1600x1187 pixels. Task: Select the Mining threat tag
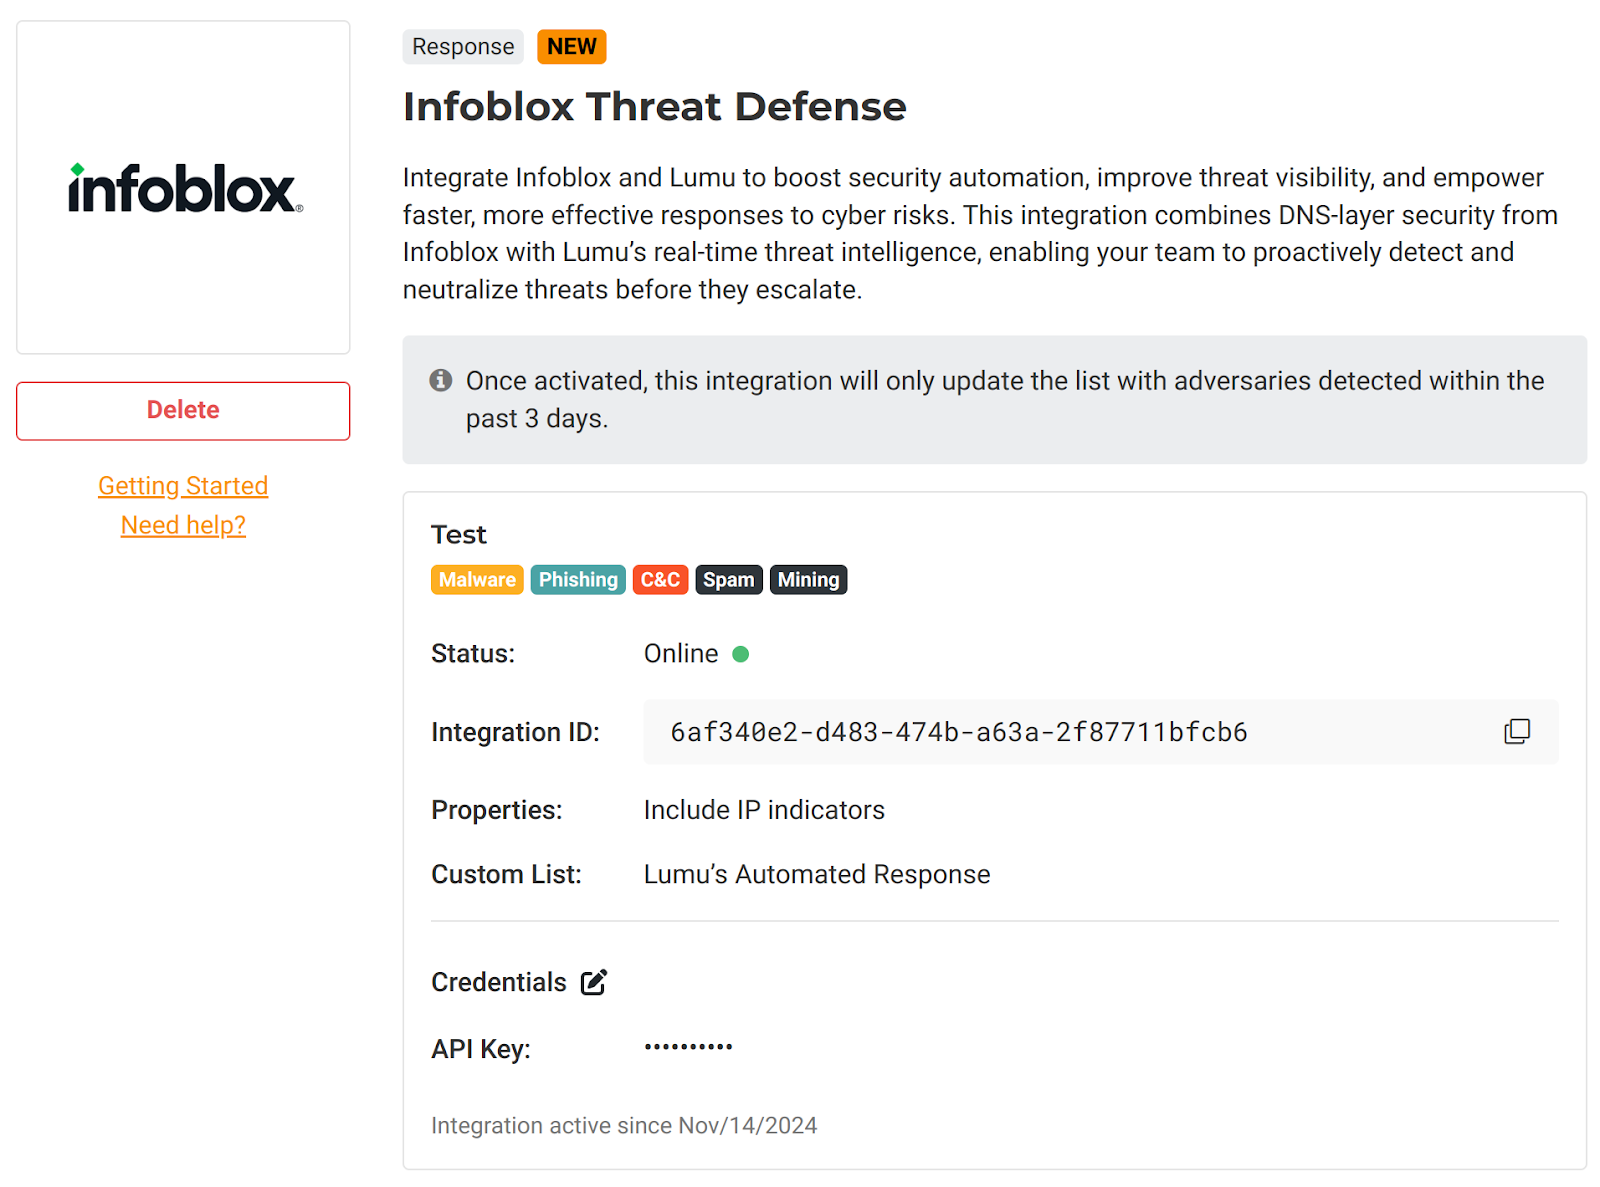coord(808,580)
